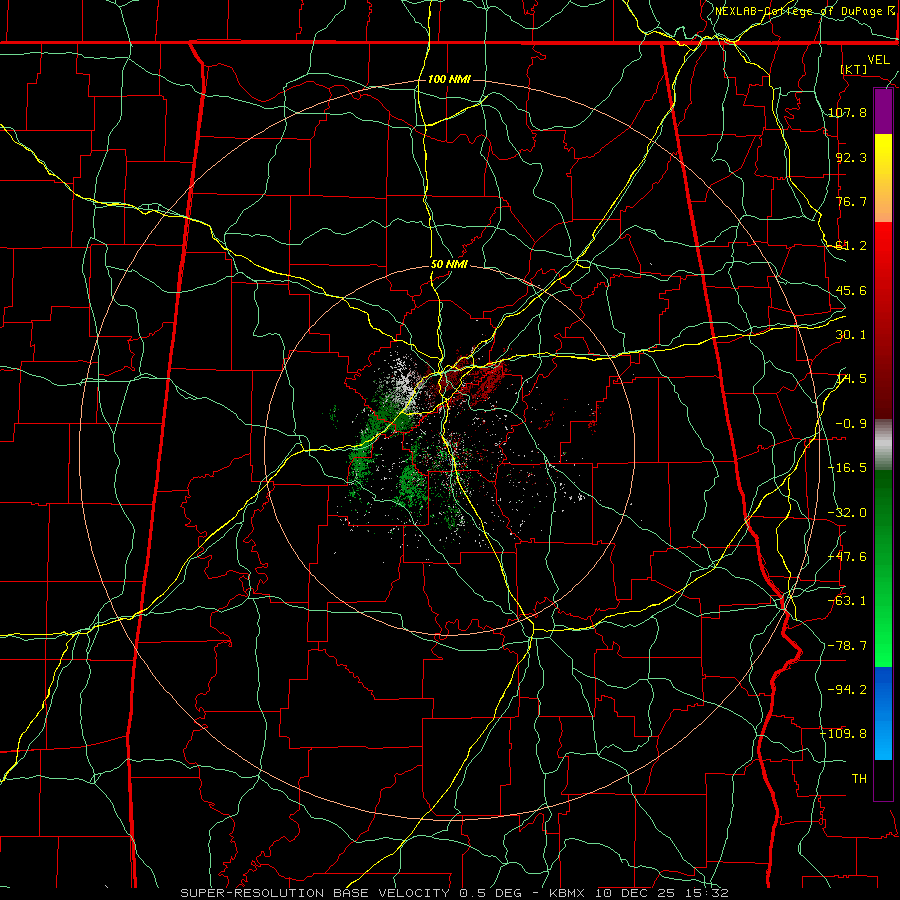
Task: Click the 100 NMI range ring label
Action: click(449, 79)
